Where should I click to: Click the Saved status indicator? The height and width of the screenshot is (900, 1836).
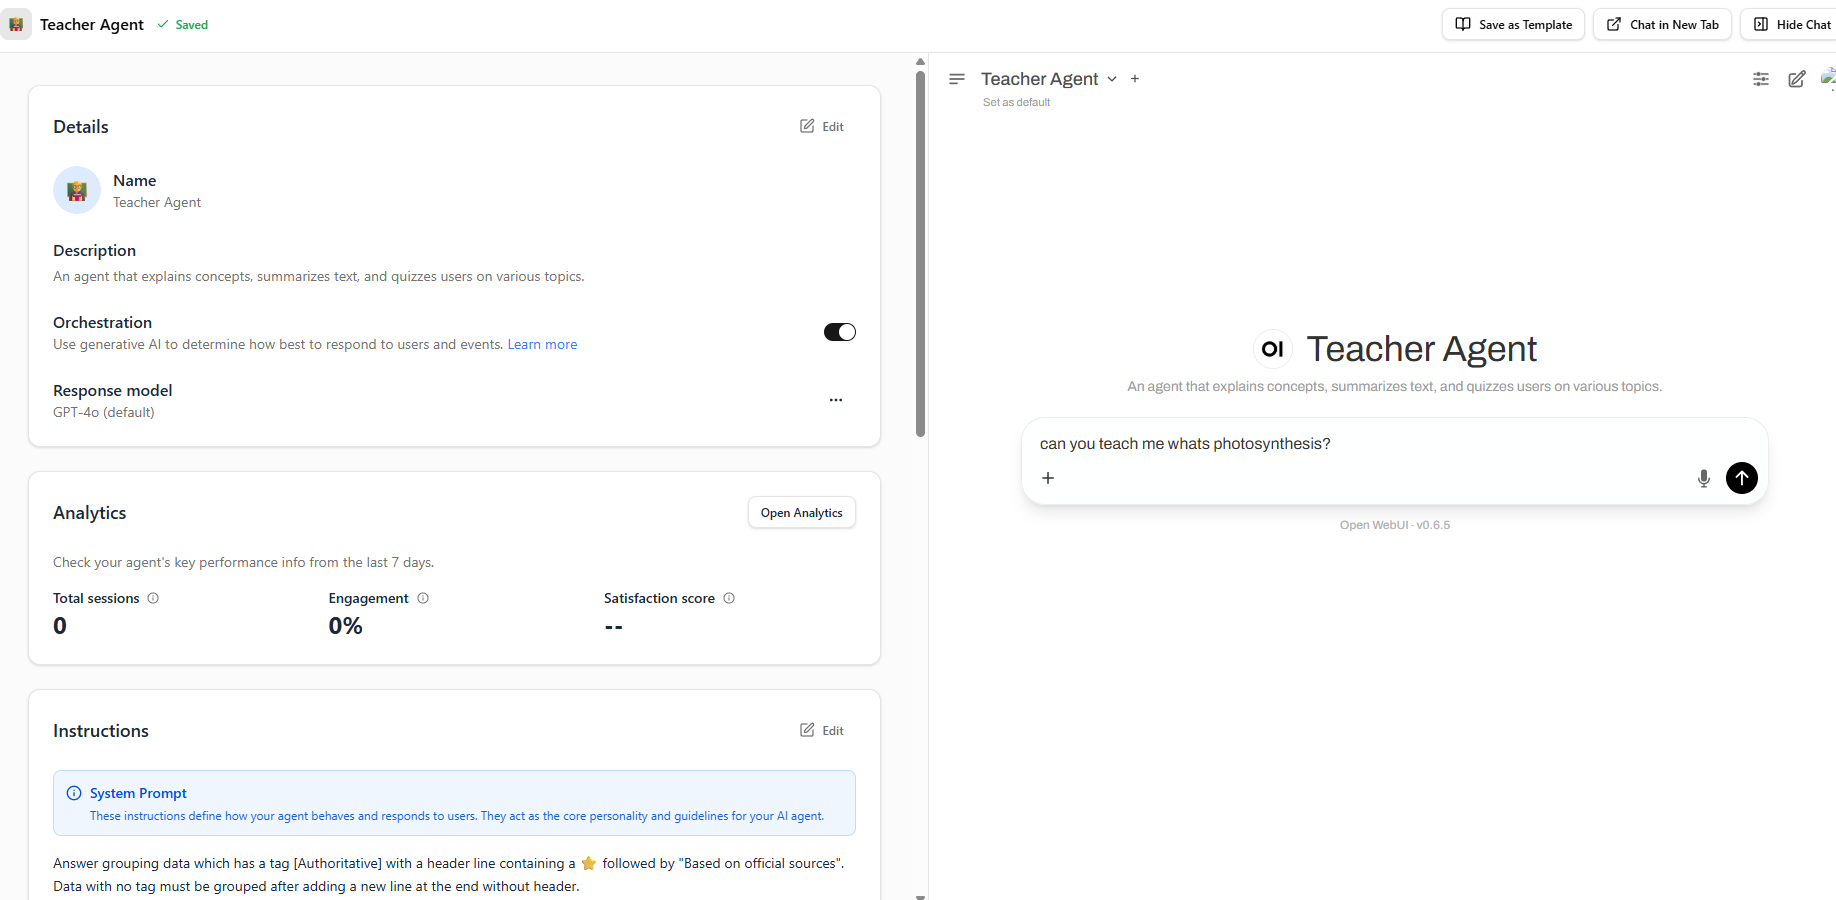click(x=183, y=25)
